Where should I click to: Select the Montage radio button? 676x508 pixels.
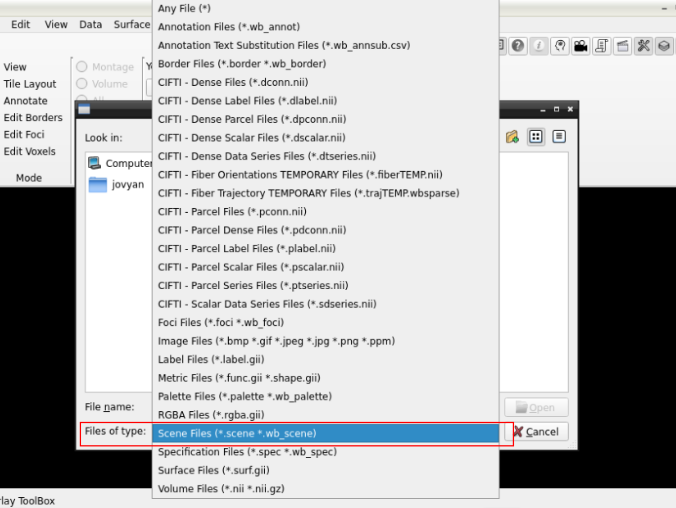[x=82, y=67]
